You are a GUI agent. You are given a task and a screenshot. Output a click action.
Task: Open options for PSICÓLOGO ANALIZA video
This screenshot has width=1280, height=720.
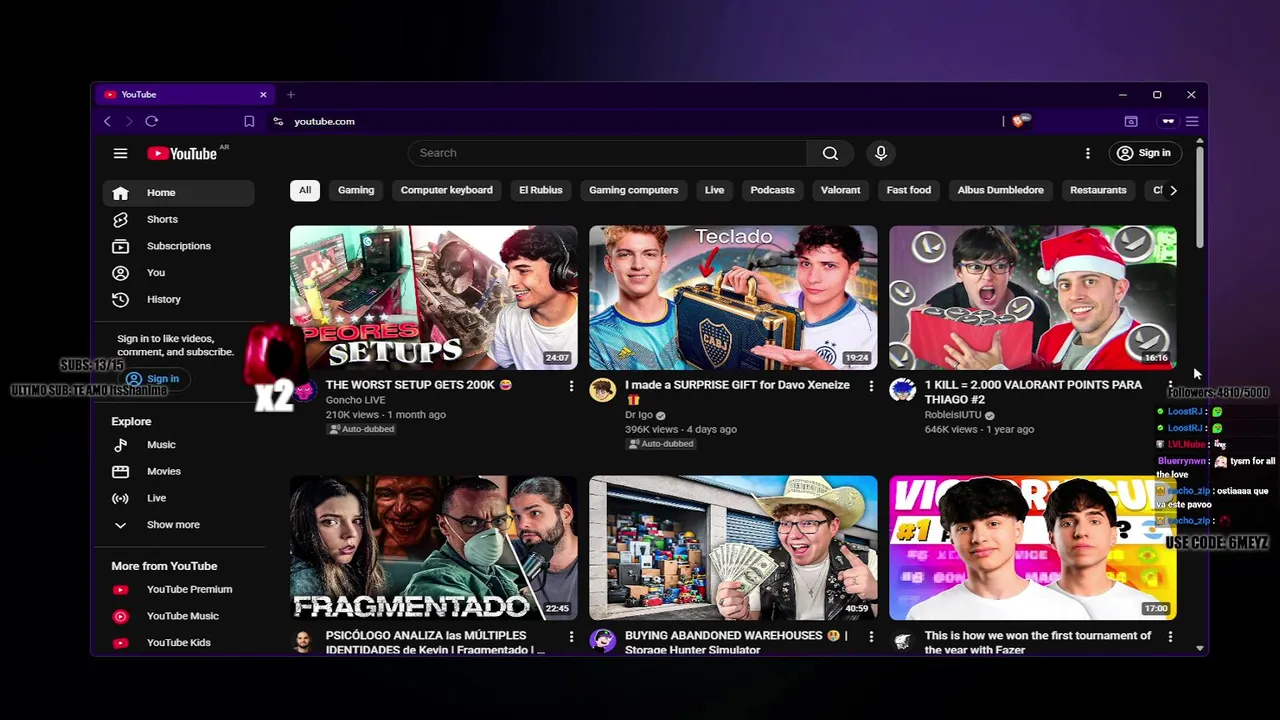point(571,637)
